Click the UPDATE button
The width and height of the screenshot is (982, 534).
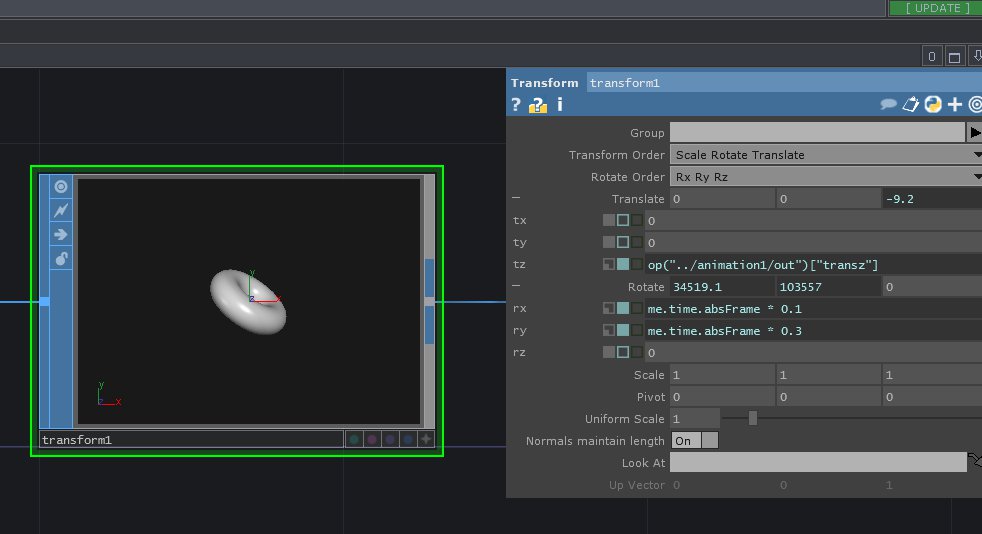[x=936, y=8]
